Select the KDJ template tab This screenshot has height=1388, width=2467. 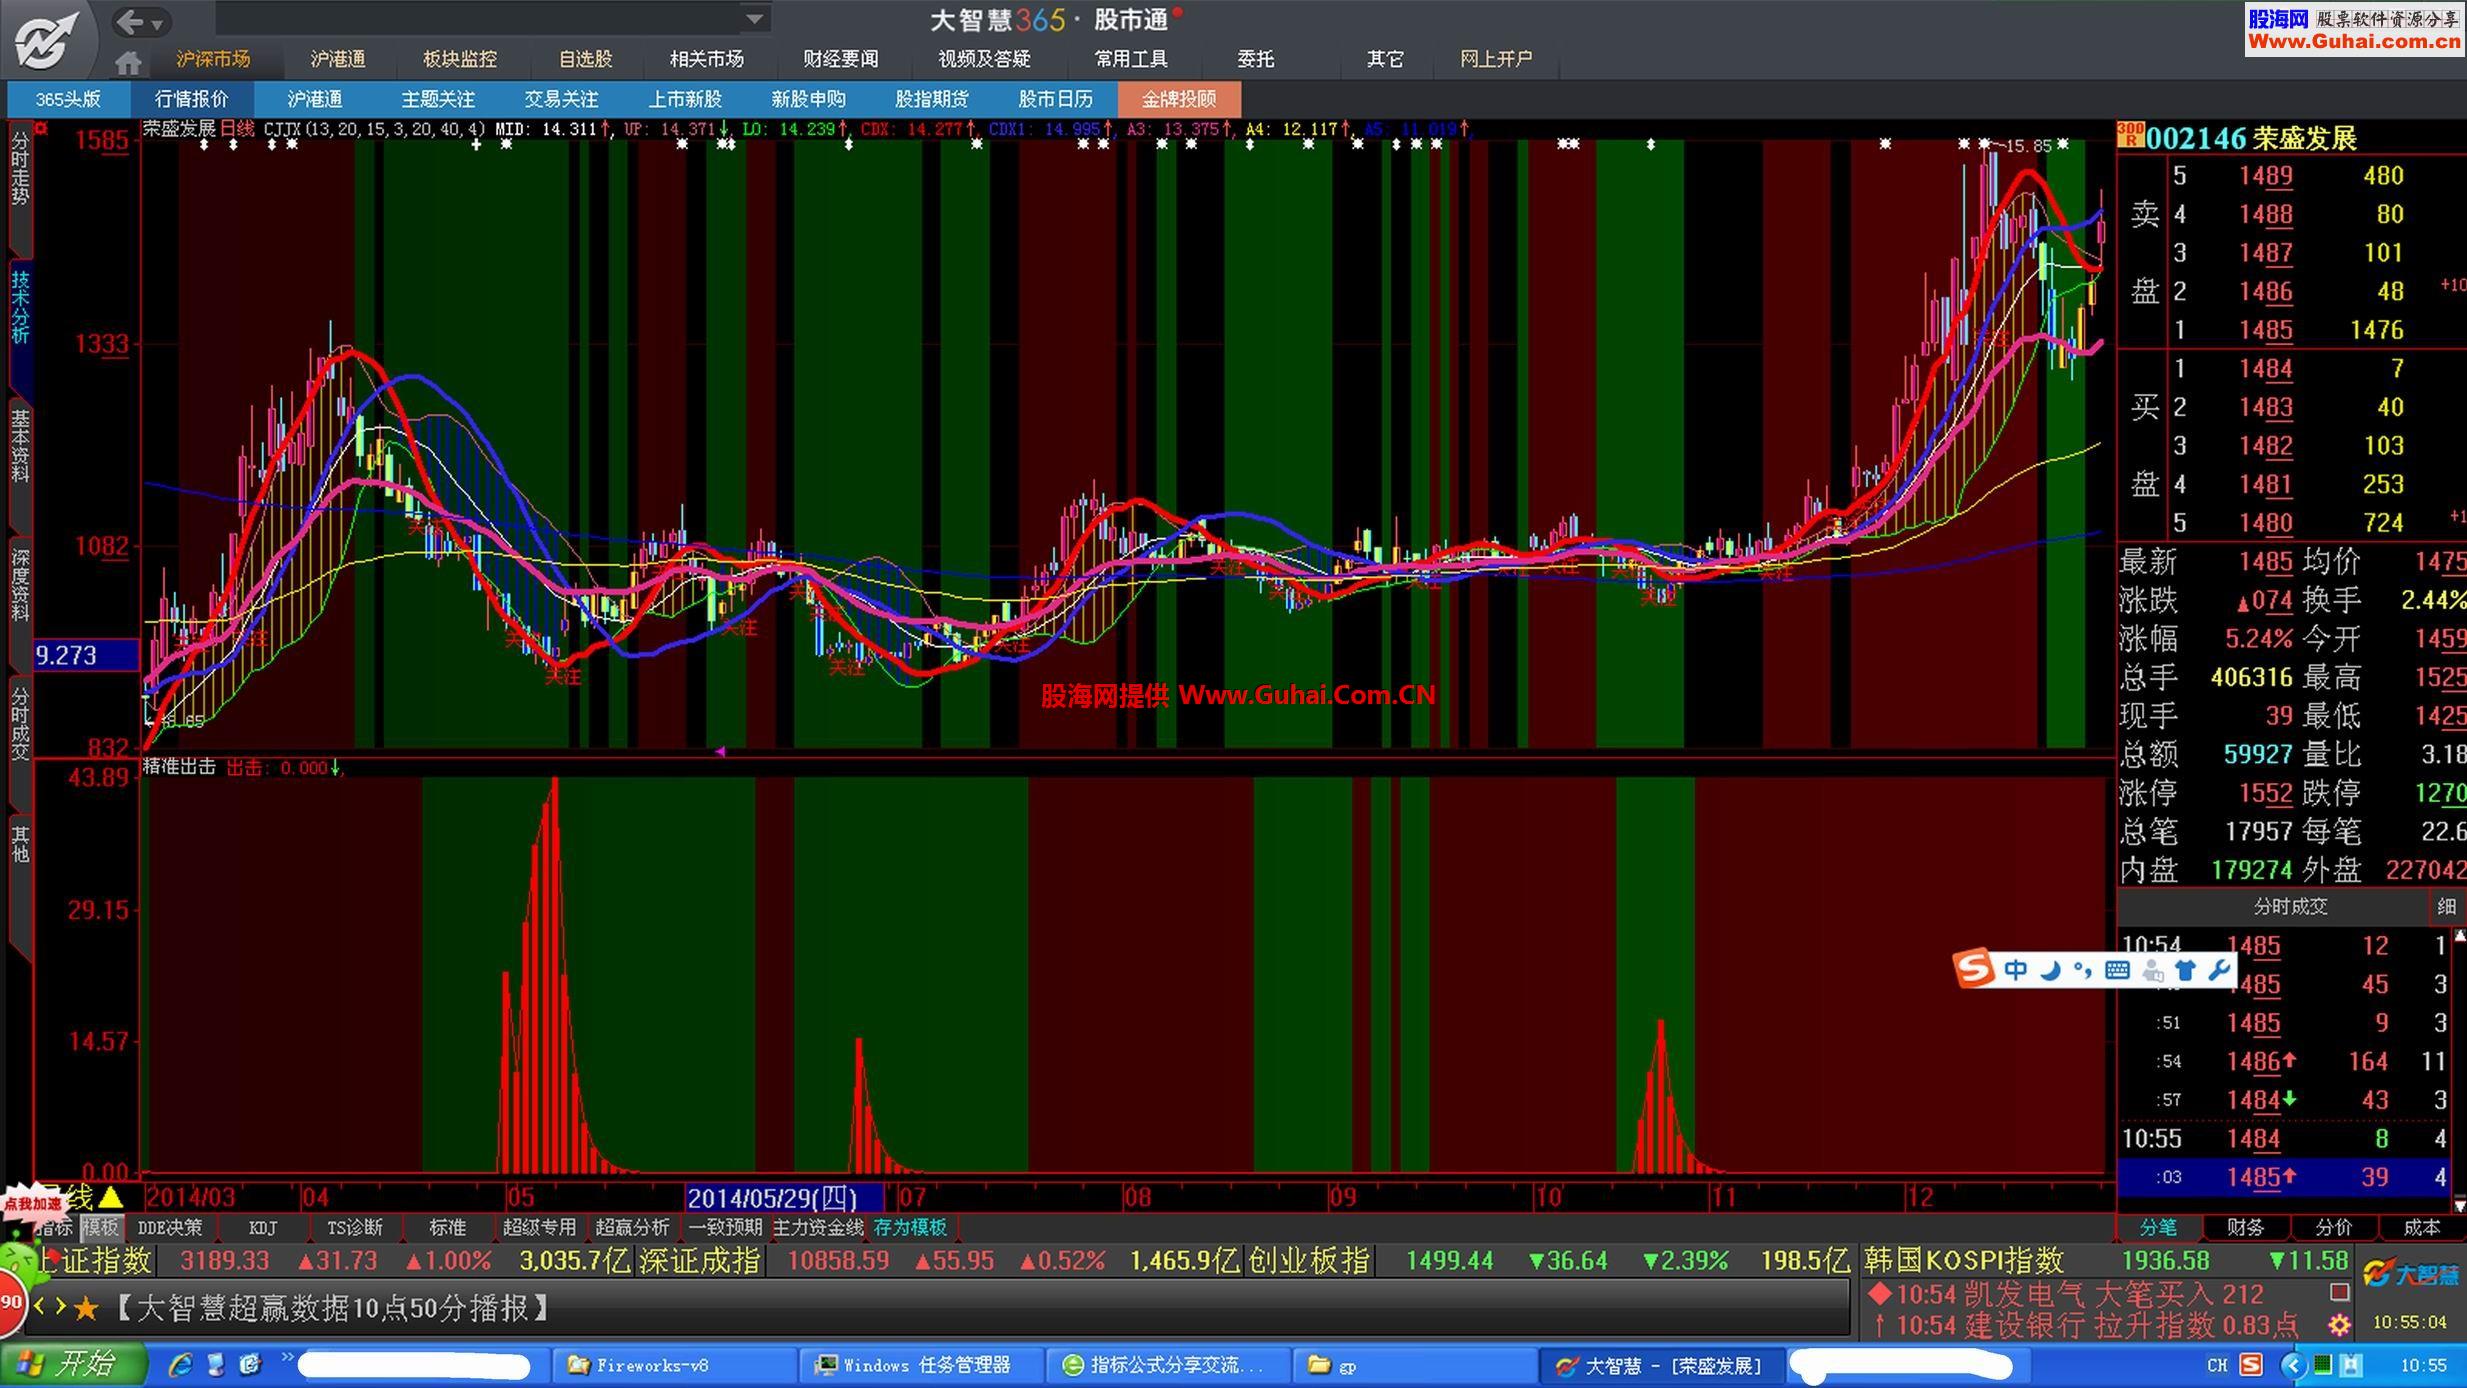(263, 1227)
